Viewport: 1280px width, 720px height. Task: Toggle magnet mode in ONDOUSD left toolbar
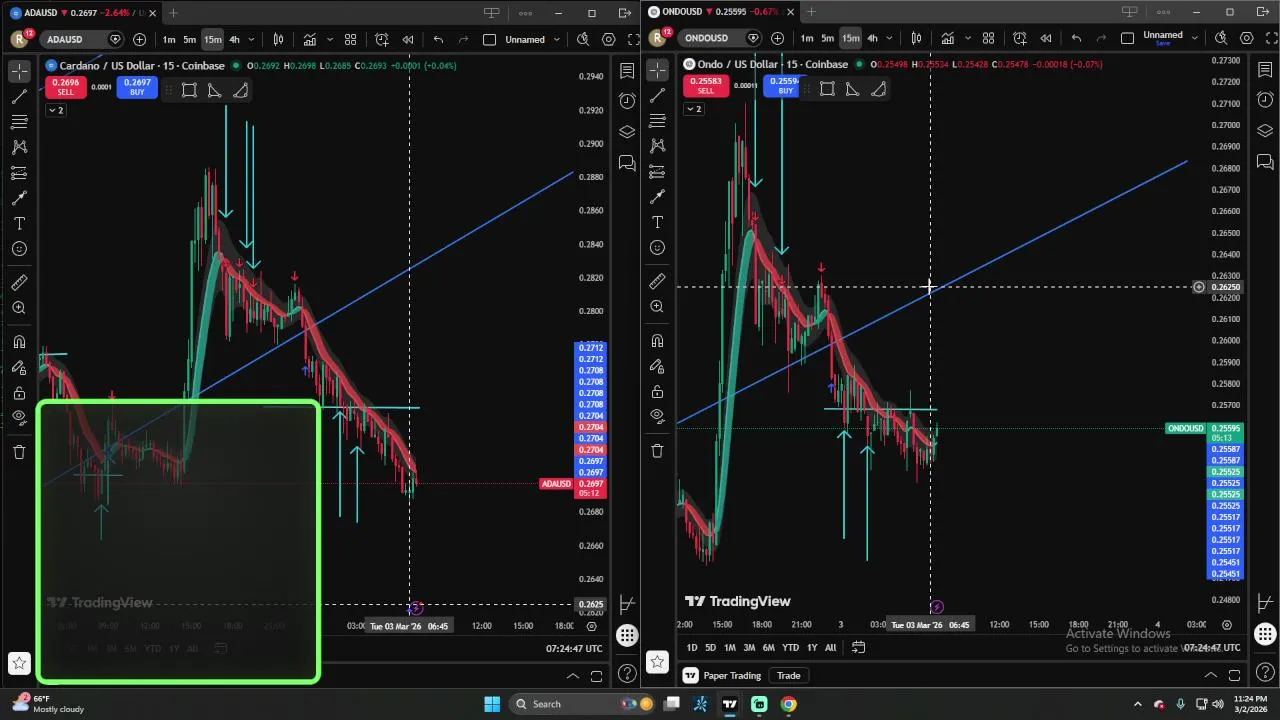(657, 341)
